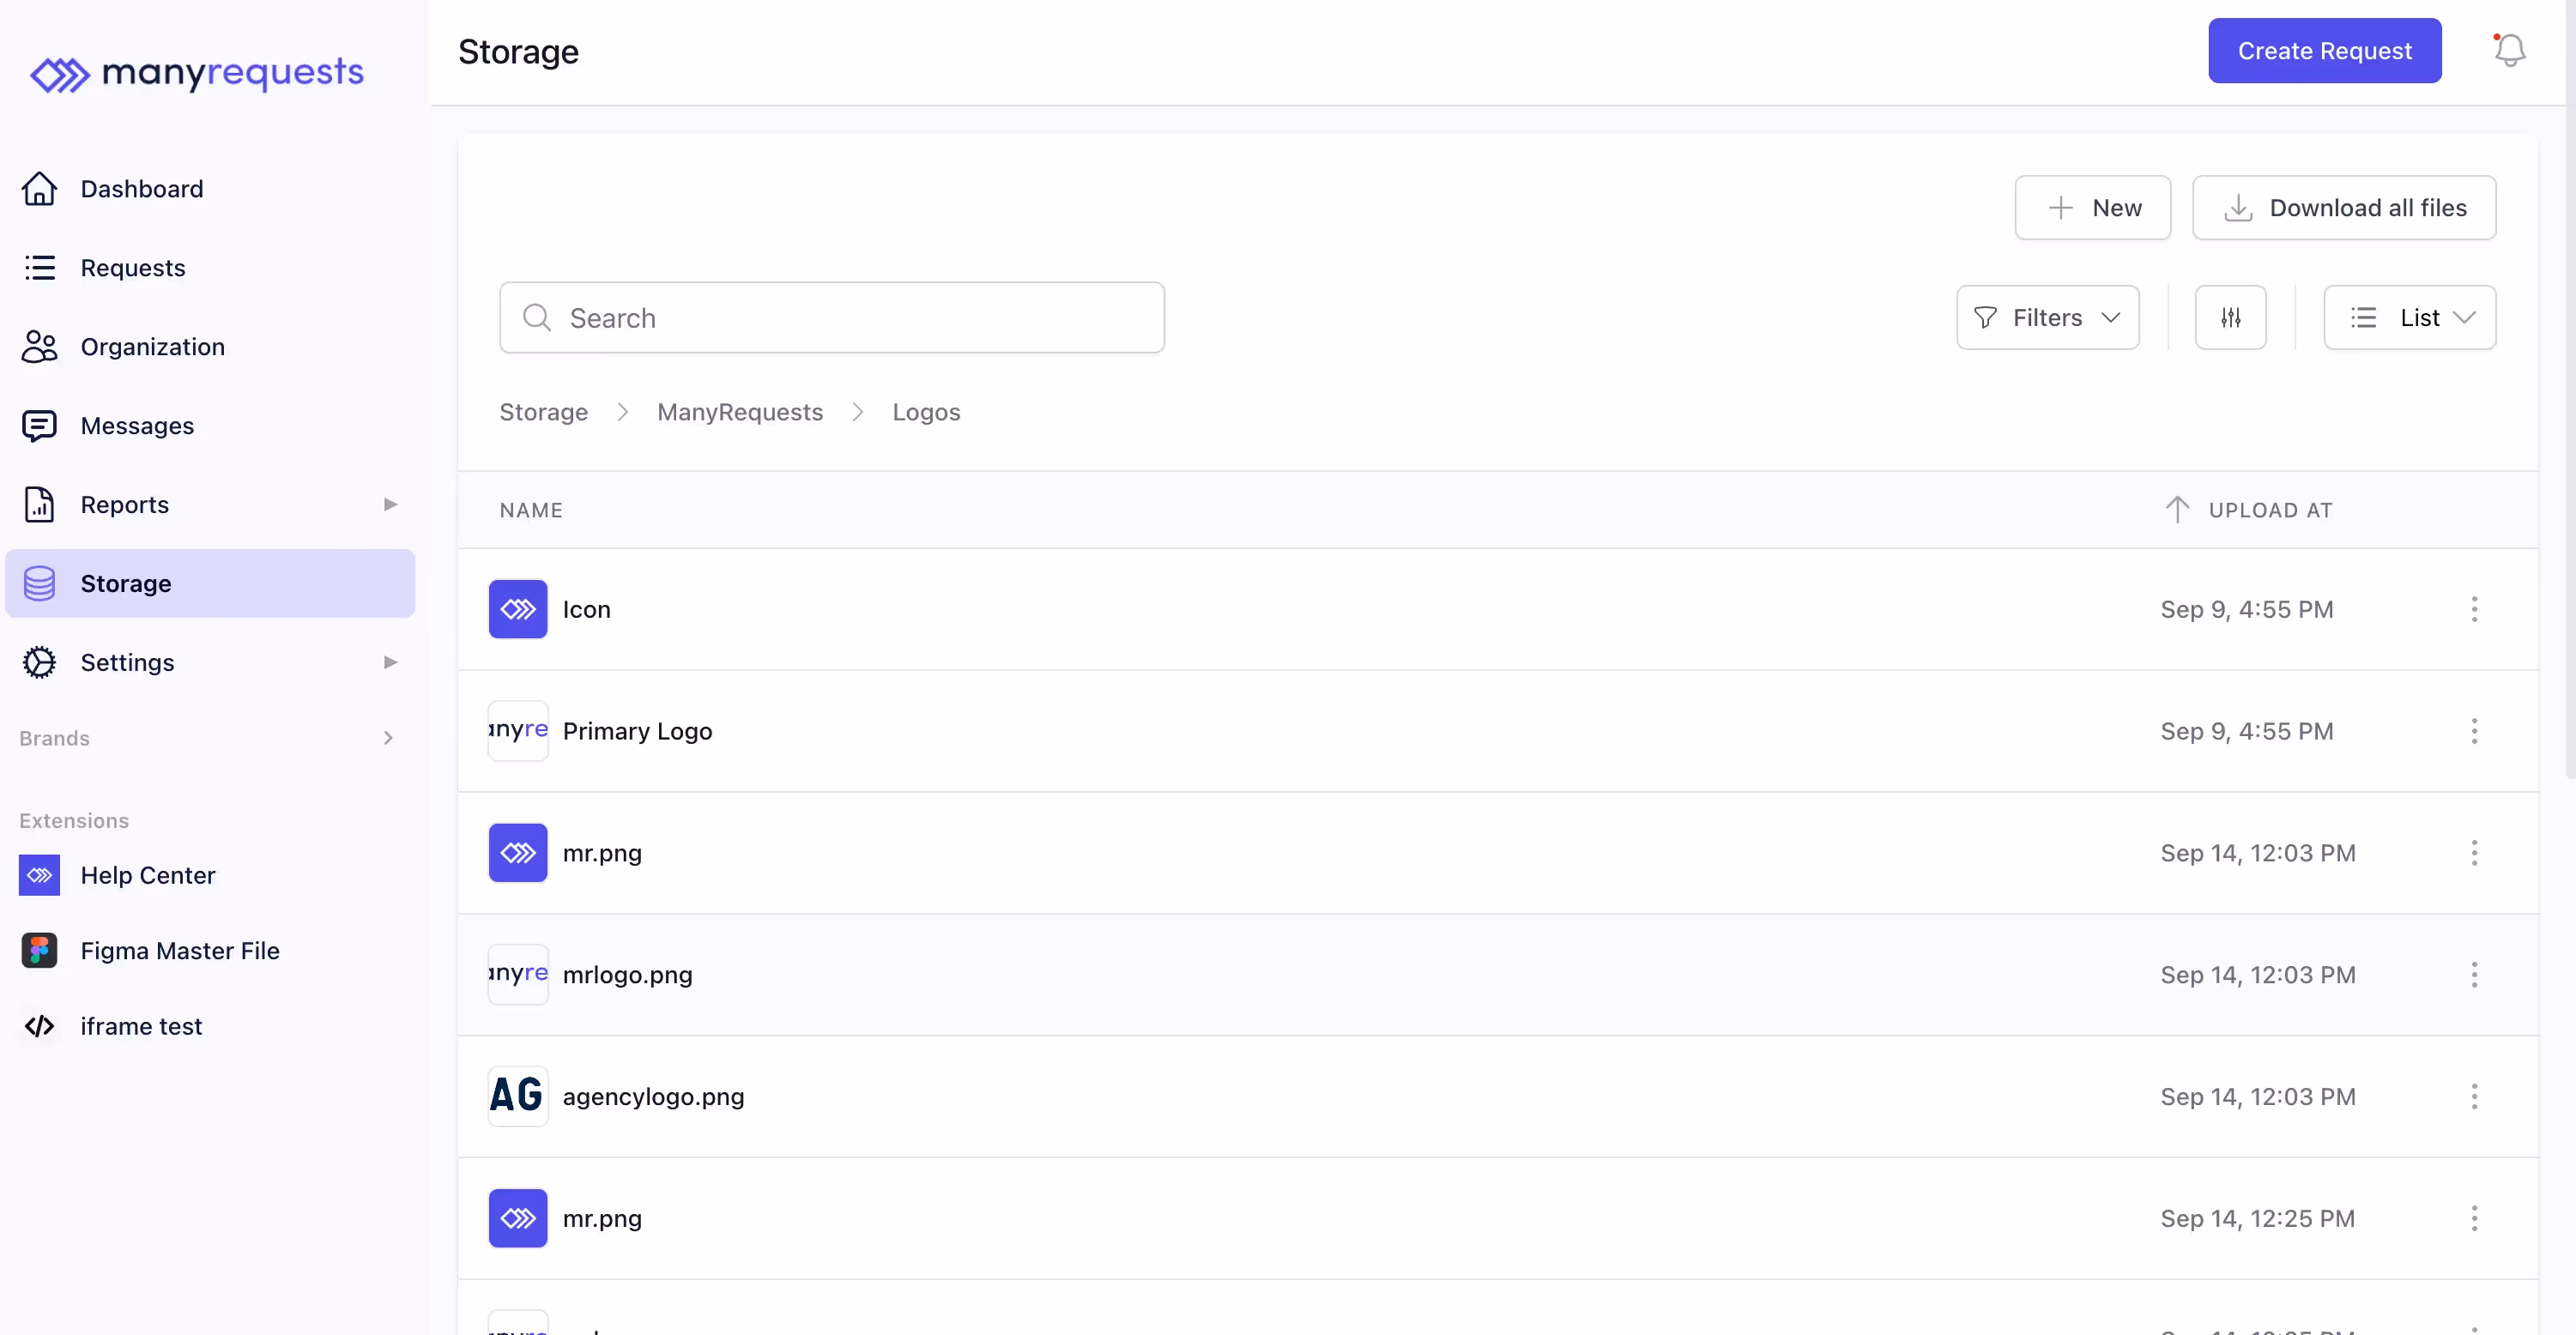Open options menu for Primary Logo
Screen dimensions: 2576x1335
(x=2474, y=732)
